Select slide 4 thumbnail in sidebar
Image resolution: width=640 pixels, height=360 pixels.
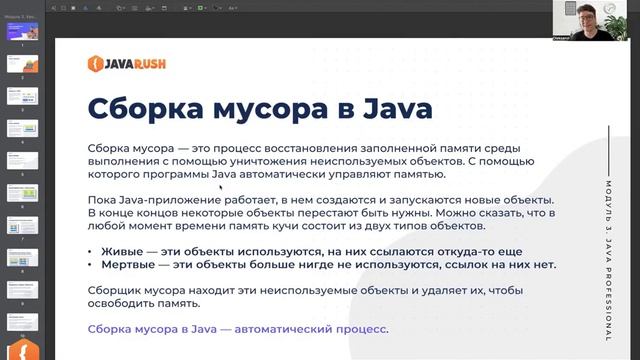click(22, 128)
